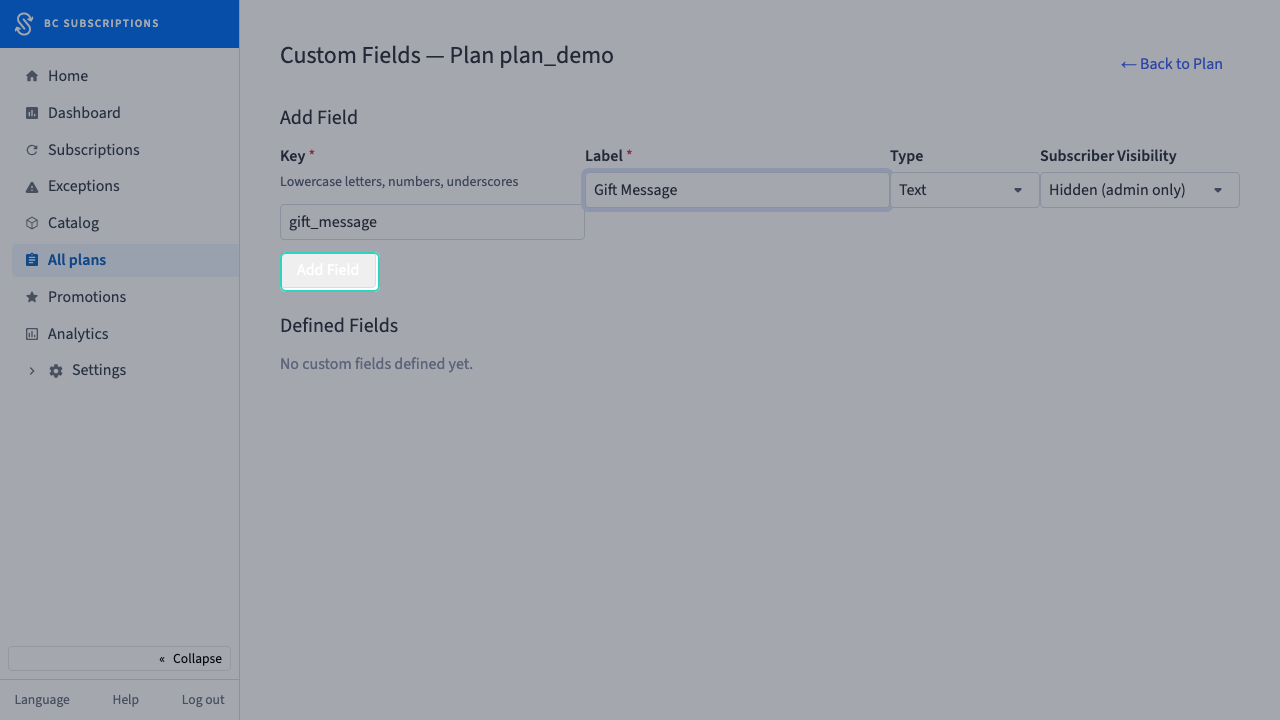Collapse the sidebar
Viewport: 1280px width, 720px height.
point(119,658)
